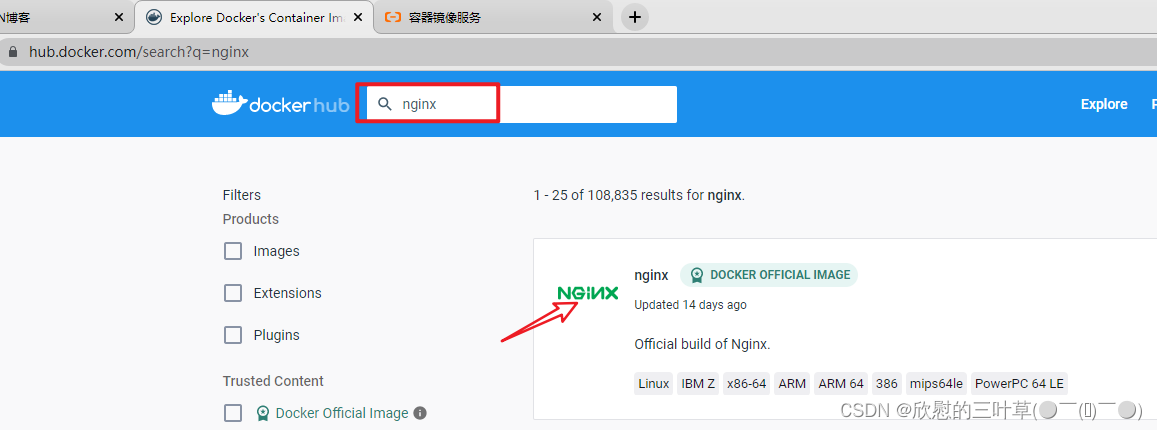1157x430 pixels.
Task: Switch to the 容器镜像服务 tab
Action: click(x=493, y=17)
